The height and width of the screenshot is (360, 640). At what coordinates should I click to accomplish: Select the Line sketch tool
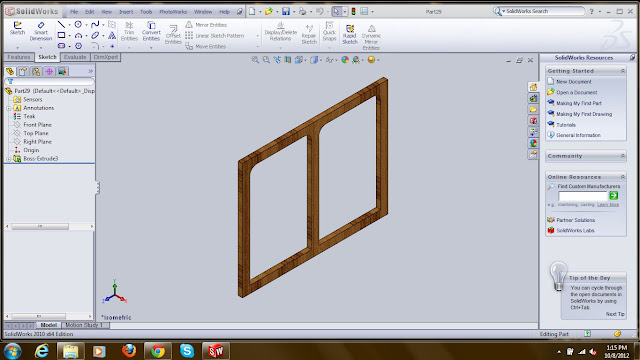(x=61, y=25)
